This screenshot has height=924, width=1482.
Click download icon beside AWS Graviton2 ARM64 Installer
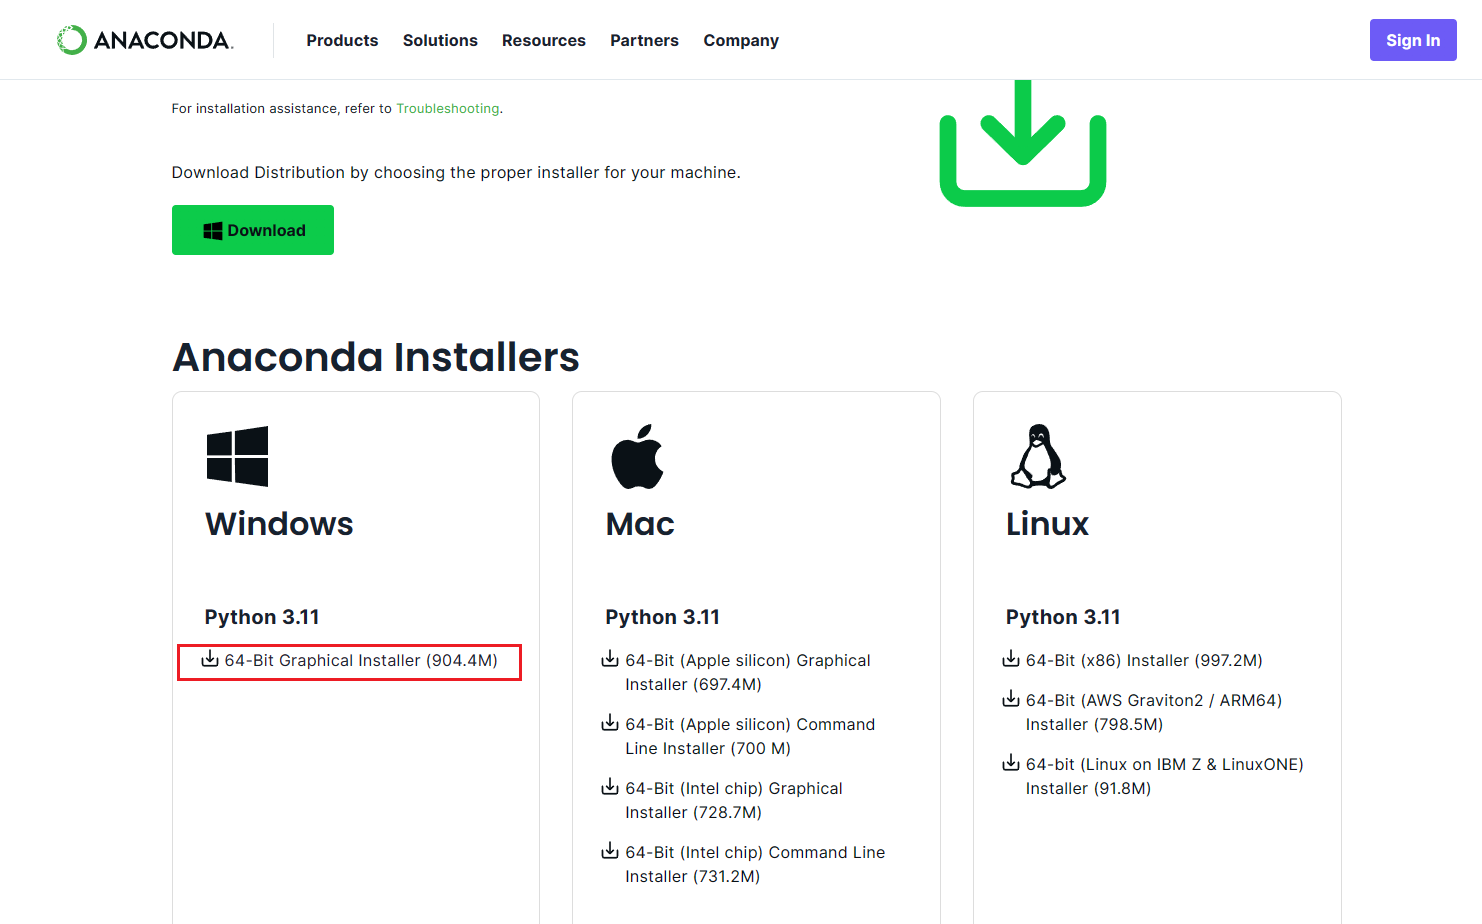pos(1011,699)
